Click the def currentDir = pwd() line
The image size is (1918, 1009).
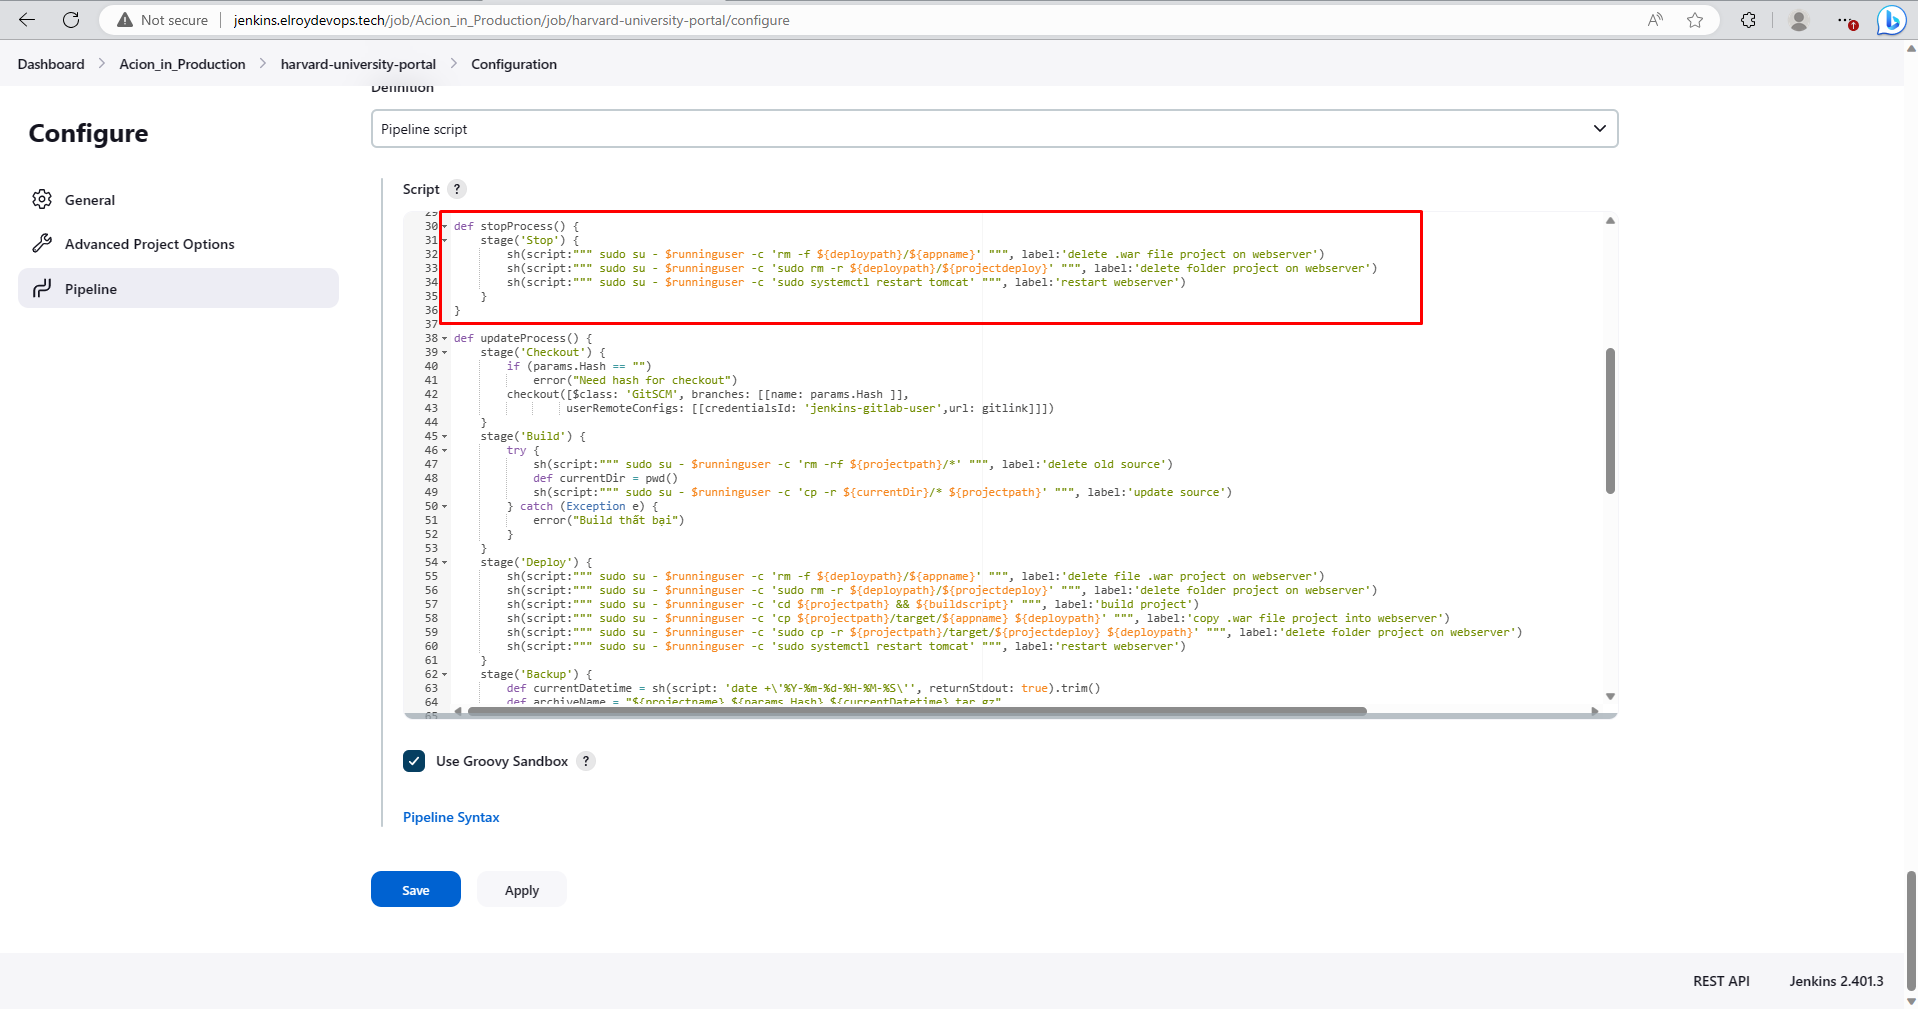point(605,479)
